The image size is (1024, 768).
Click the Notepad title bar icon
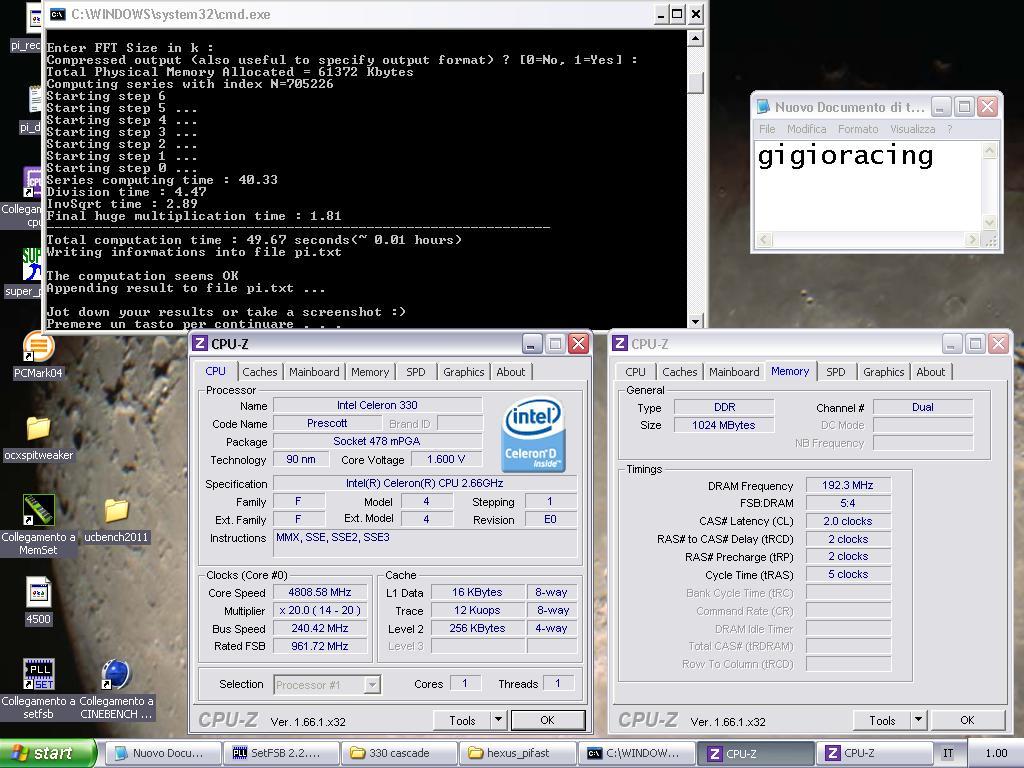[x=763, y=106]
